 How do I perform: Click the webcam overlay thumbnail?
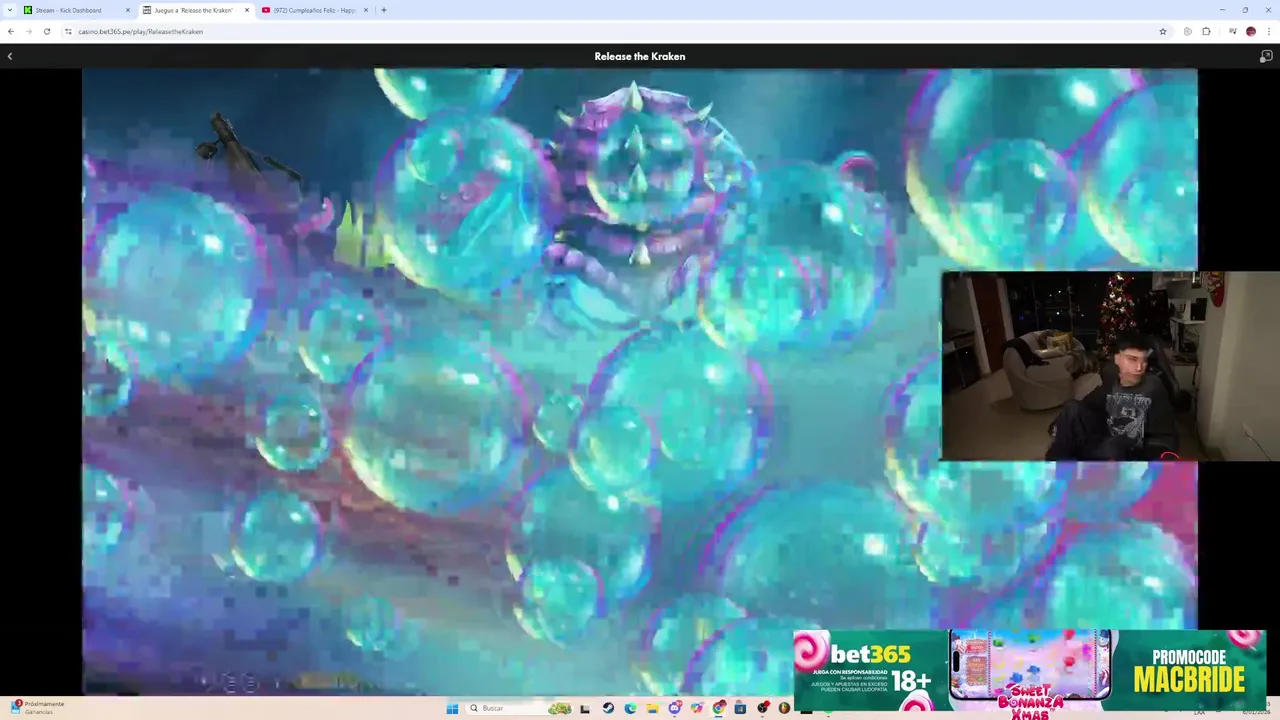click(1110, 366)
